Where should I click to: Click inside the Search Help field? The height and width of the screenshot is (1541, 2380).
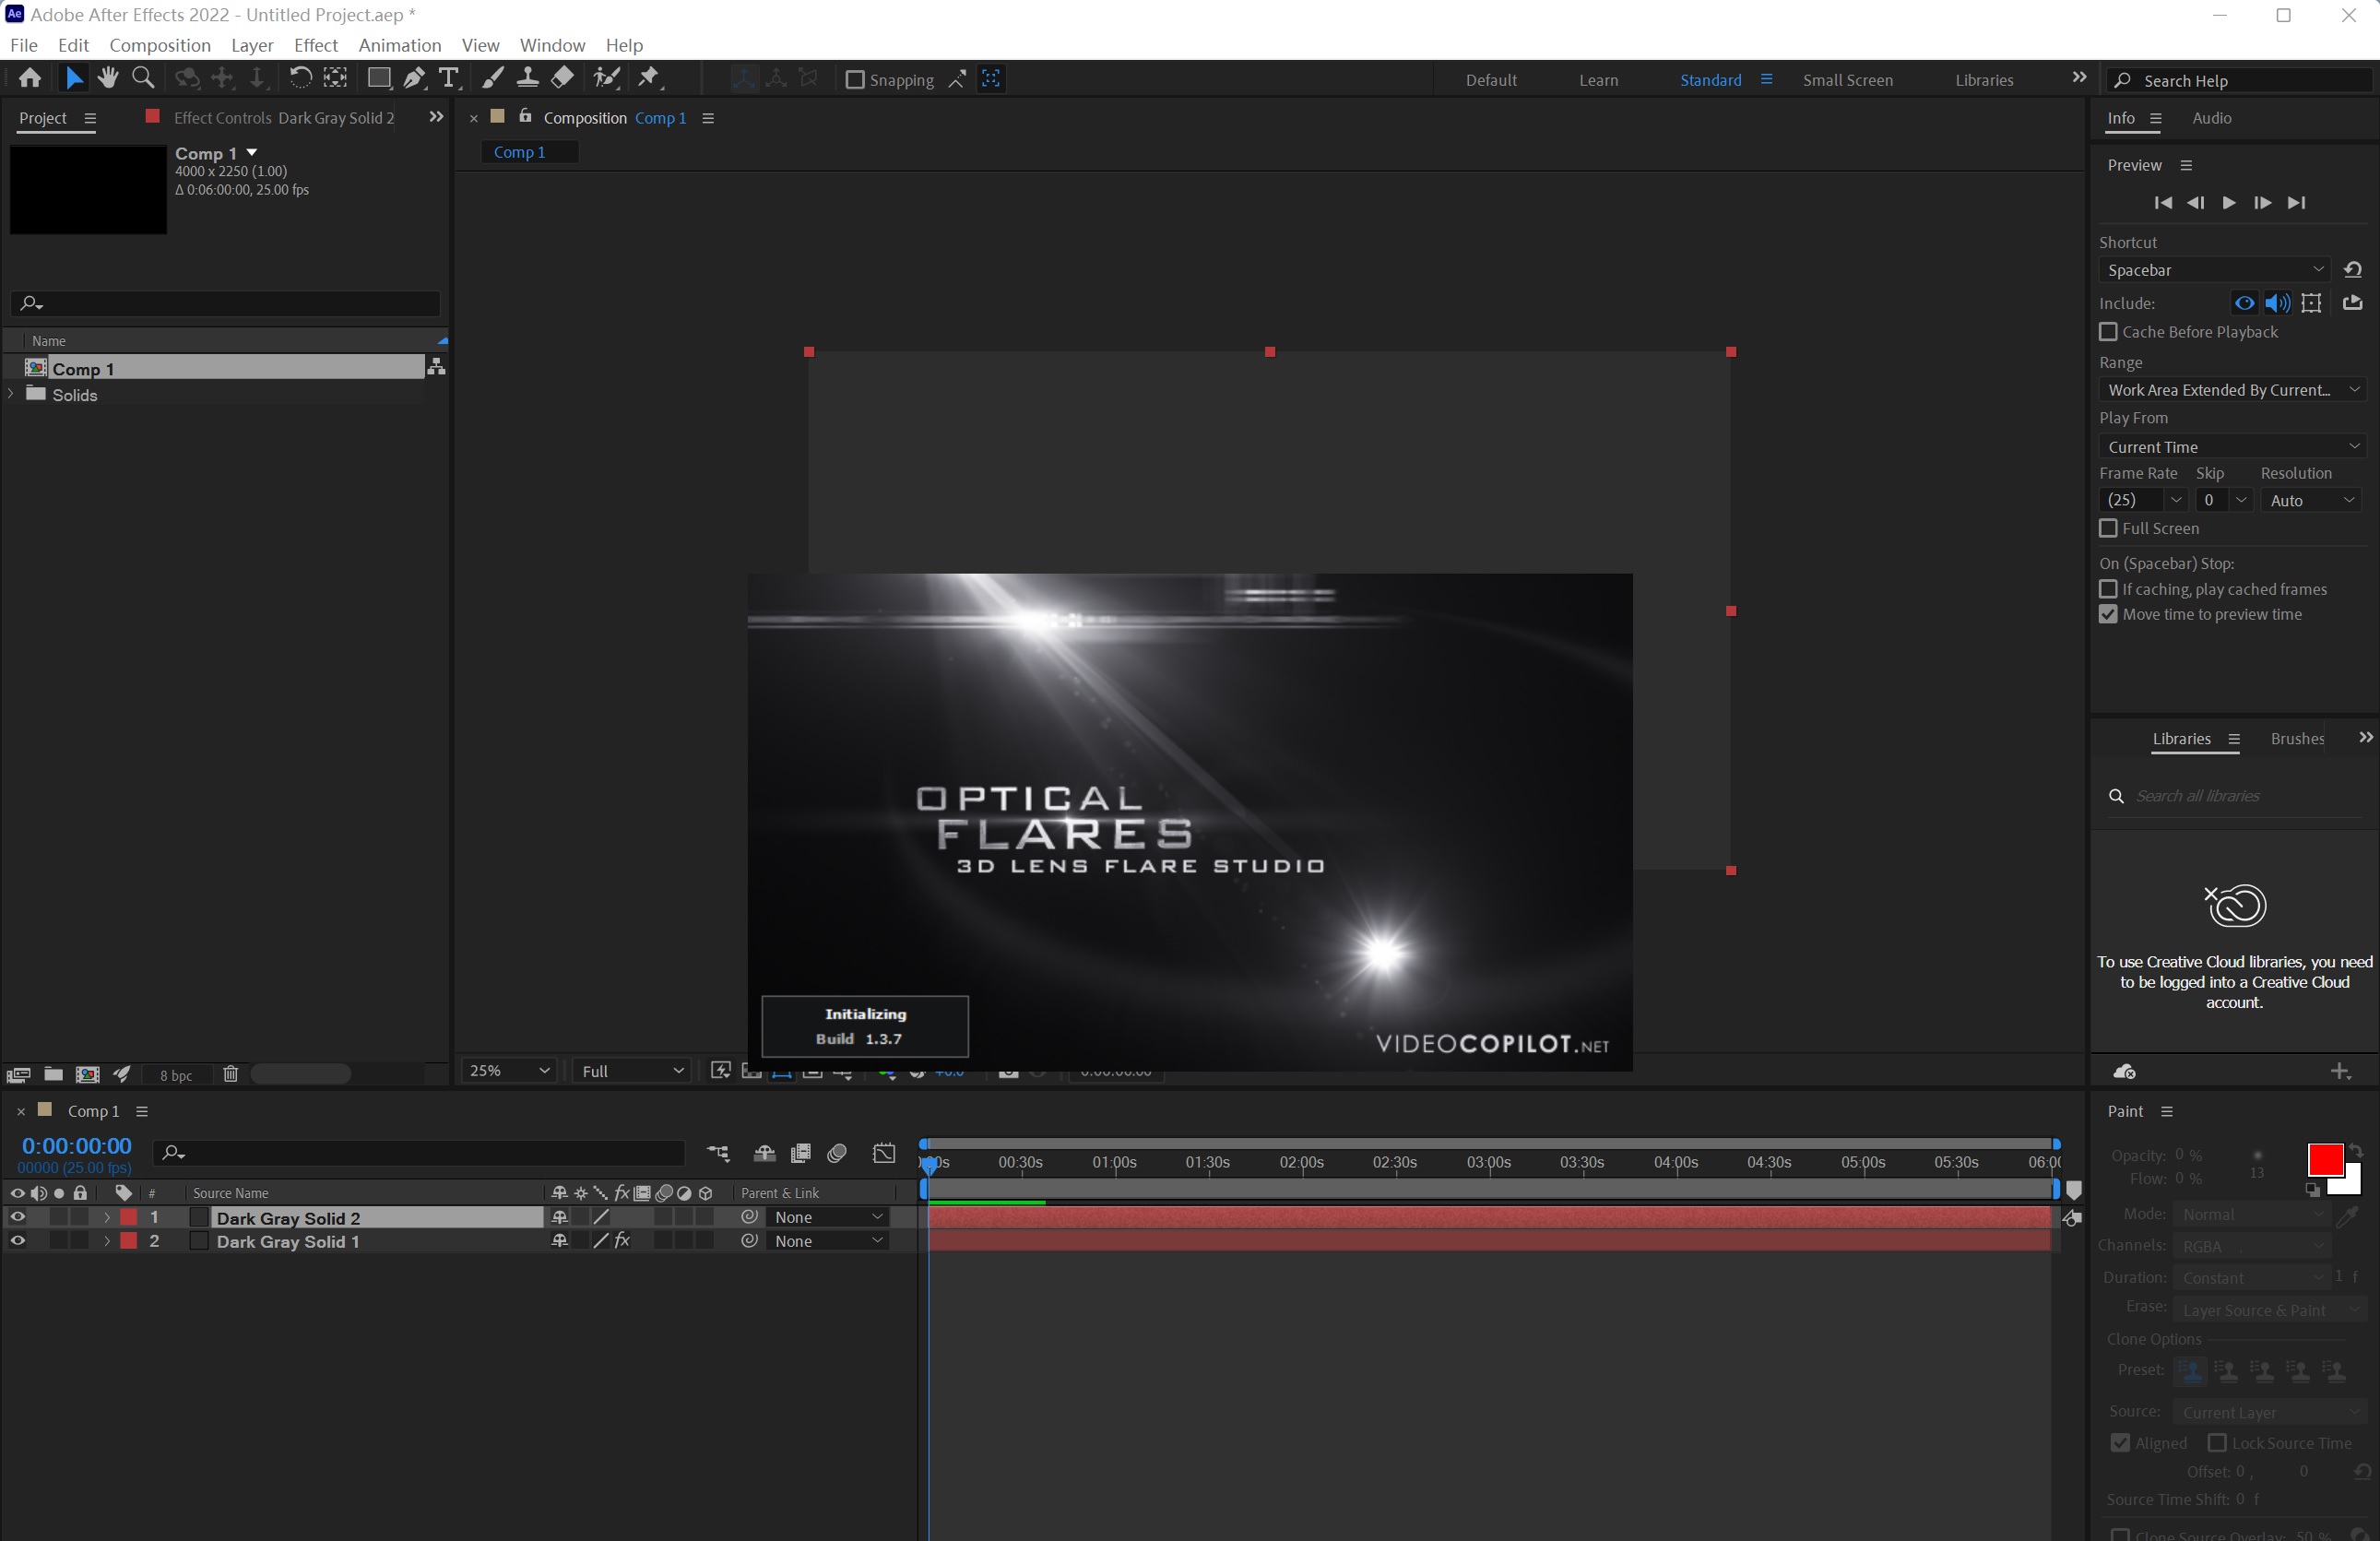(2240, 79)
